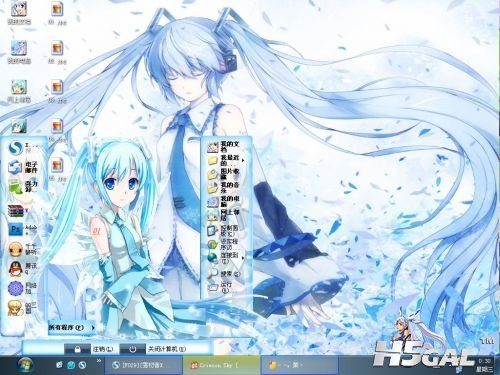This screenshot has height=375, width=500.
Task: Open Sogou browser from the Start menu
Action: tap(23, 147)
